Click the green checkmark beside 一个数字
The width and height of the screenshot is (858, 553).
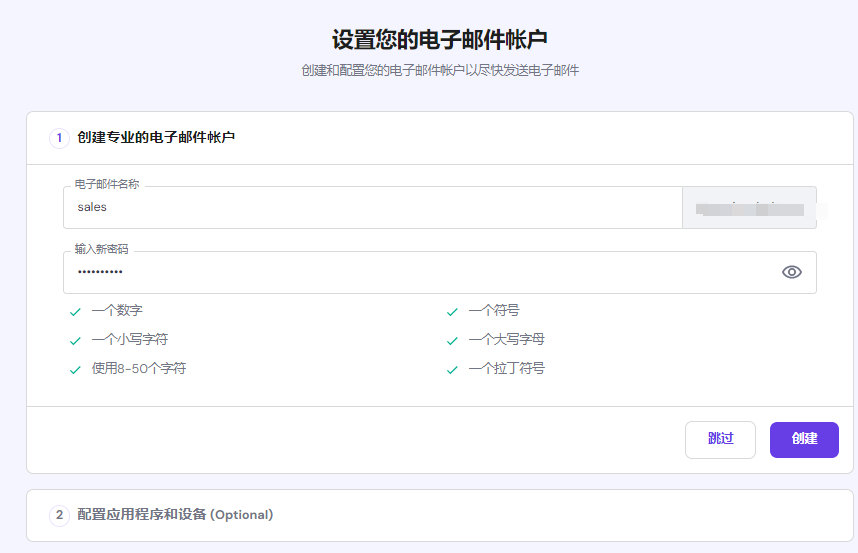click(x=75, y=312)
